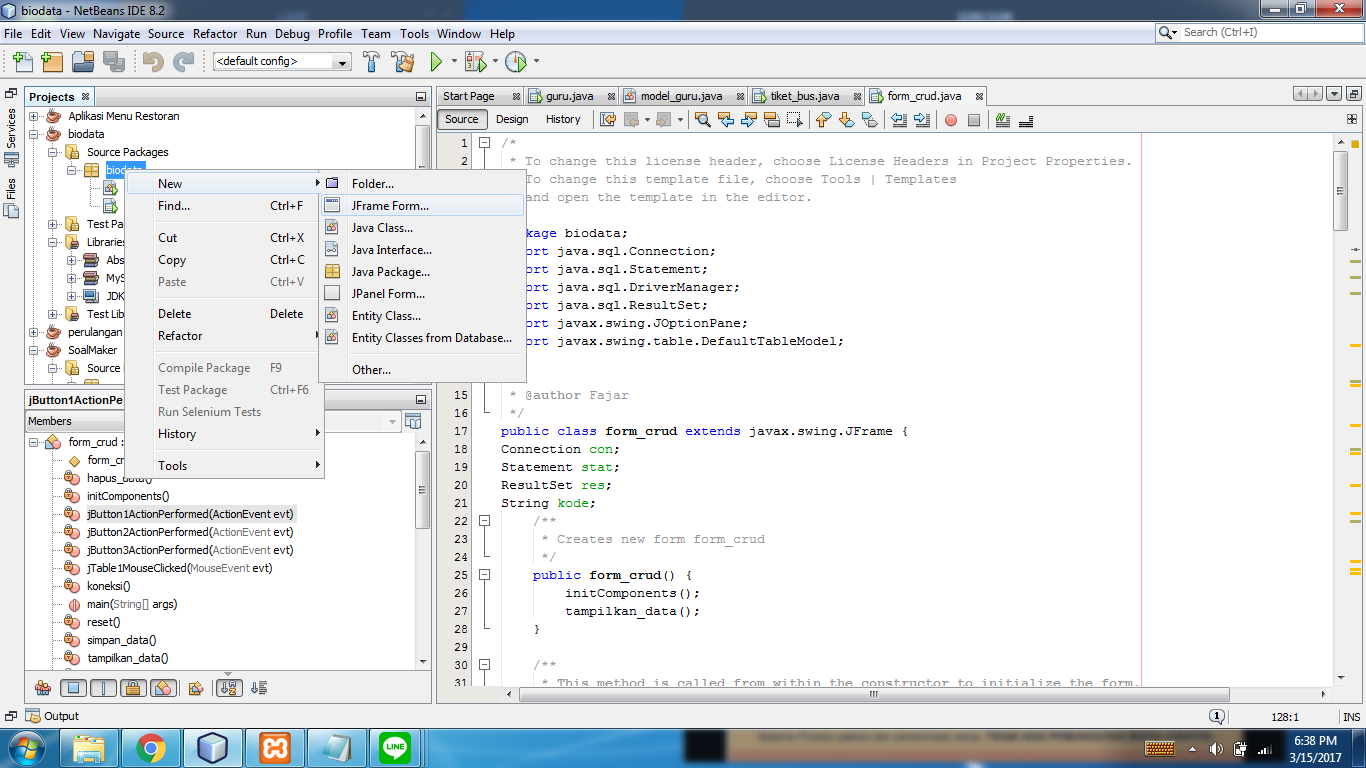This screenshot has width=1366, height=768.
Task: Run the project with the green play icon
Action: 436,61
